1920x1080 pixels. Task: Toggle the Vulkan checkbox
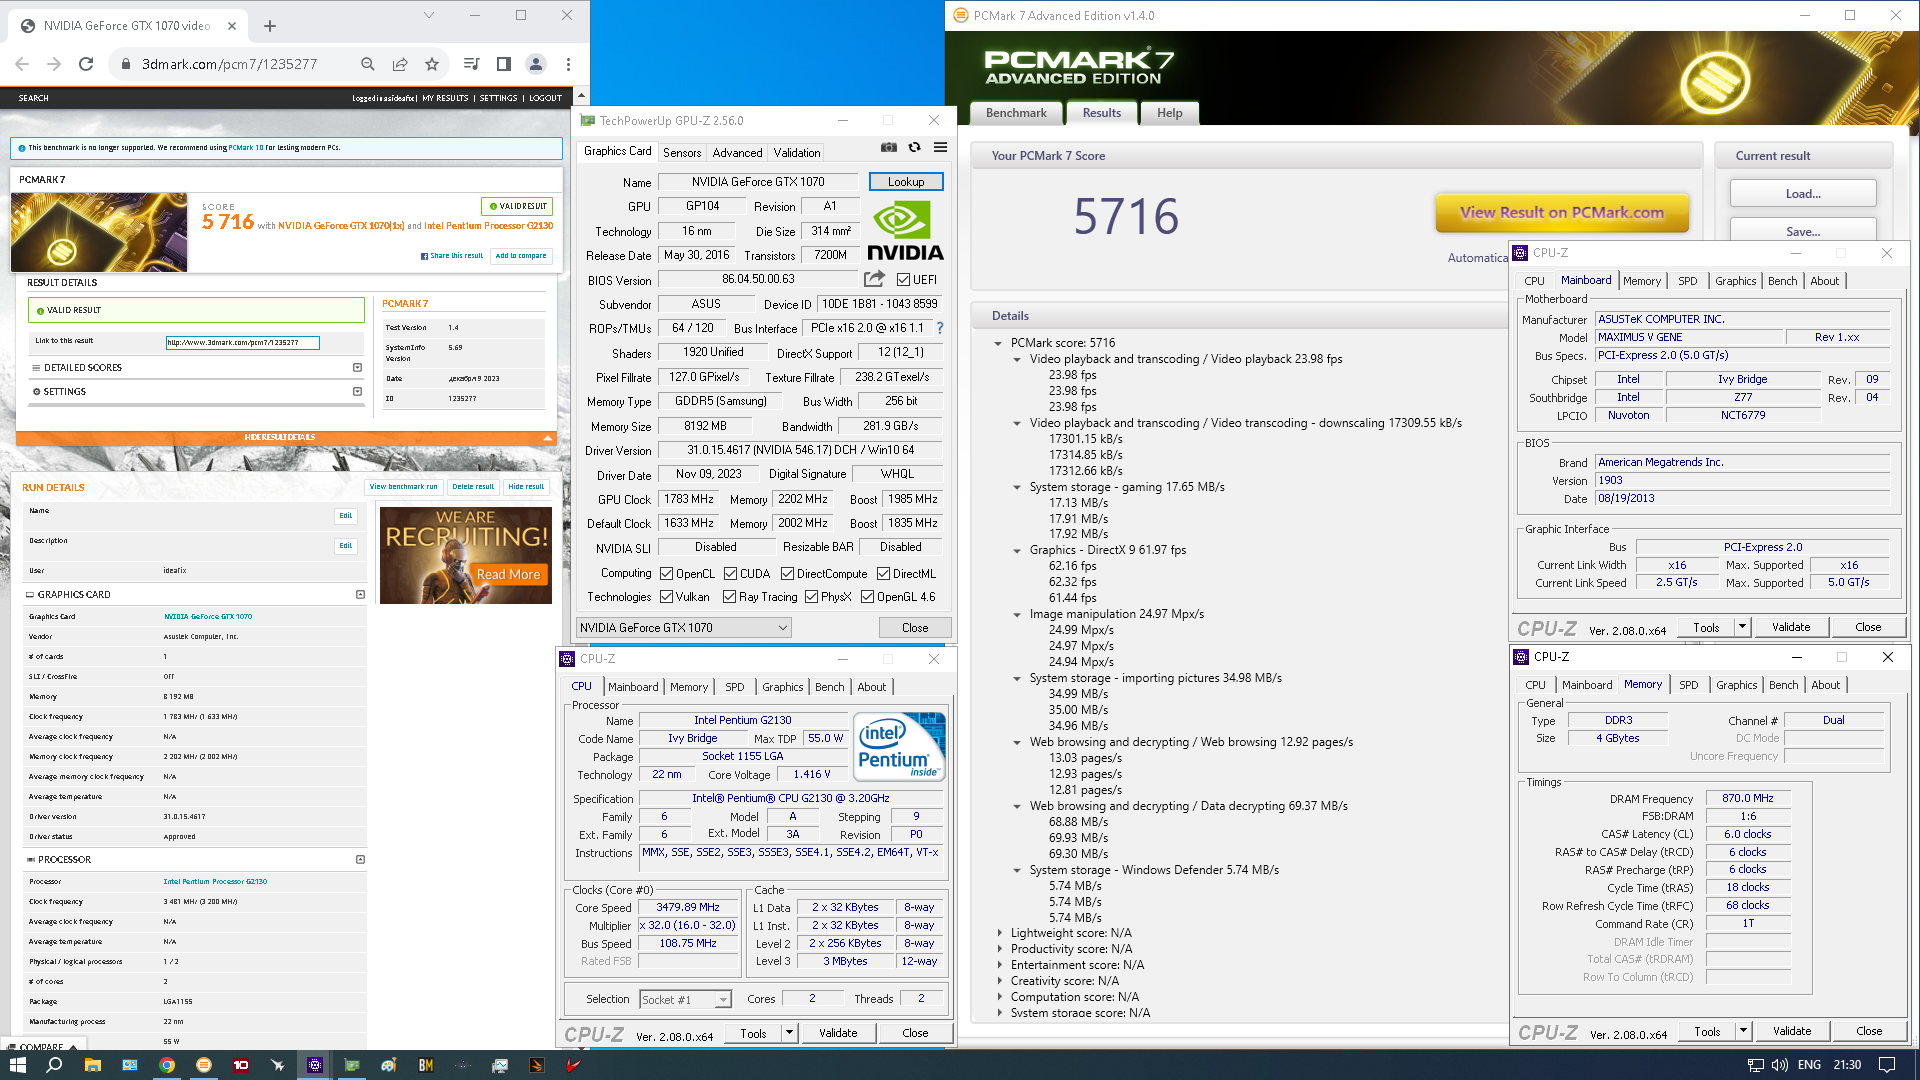tap(667, 597)
